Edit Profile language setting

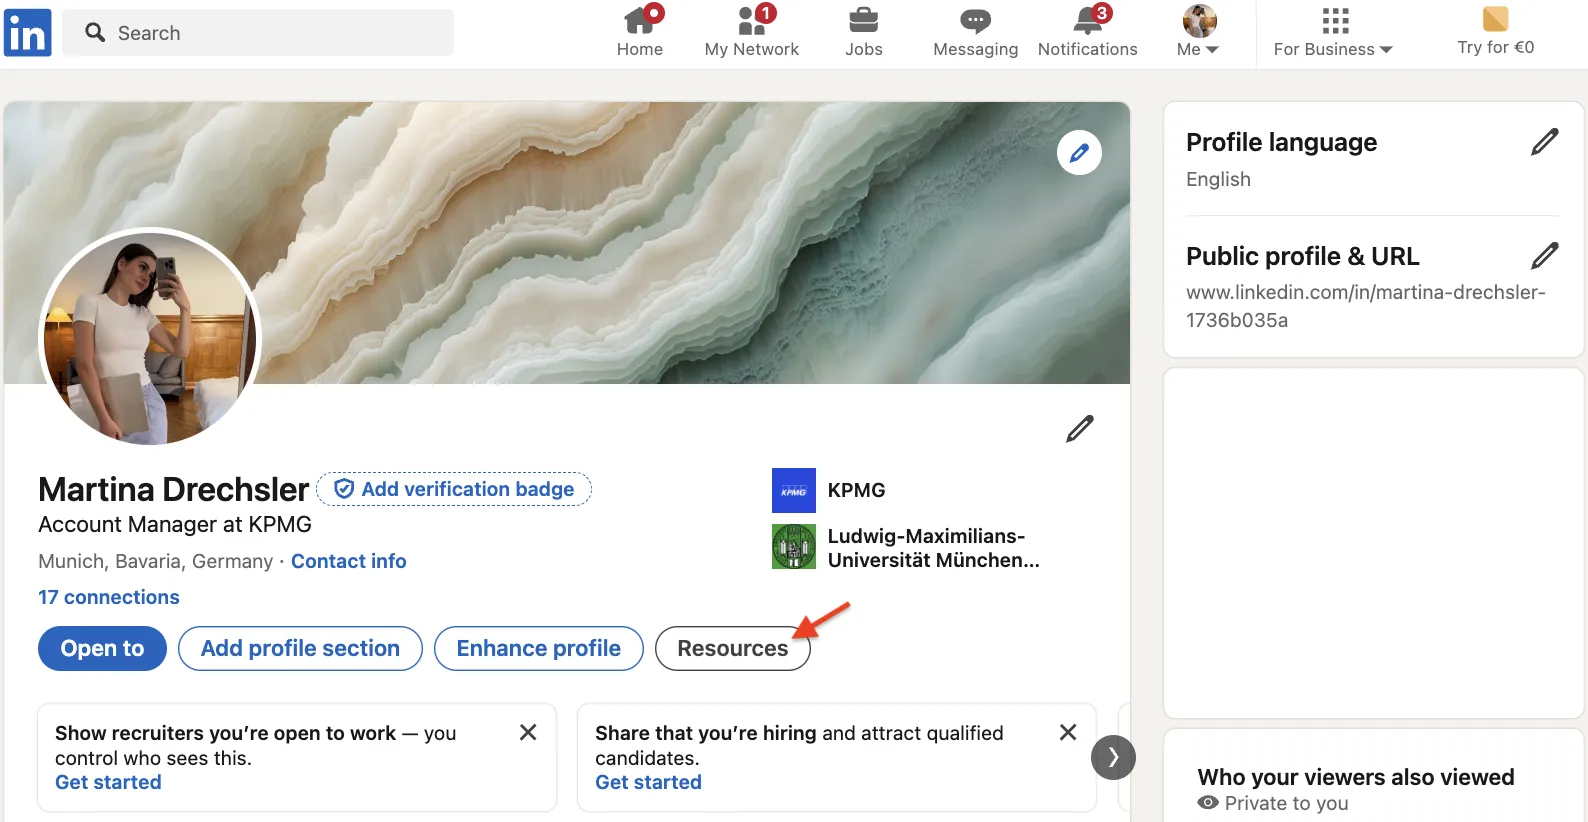click(x=1544, y=142)
